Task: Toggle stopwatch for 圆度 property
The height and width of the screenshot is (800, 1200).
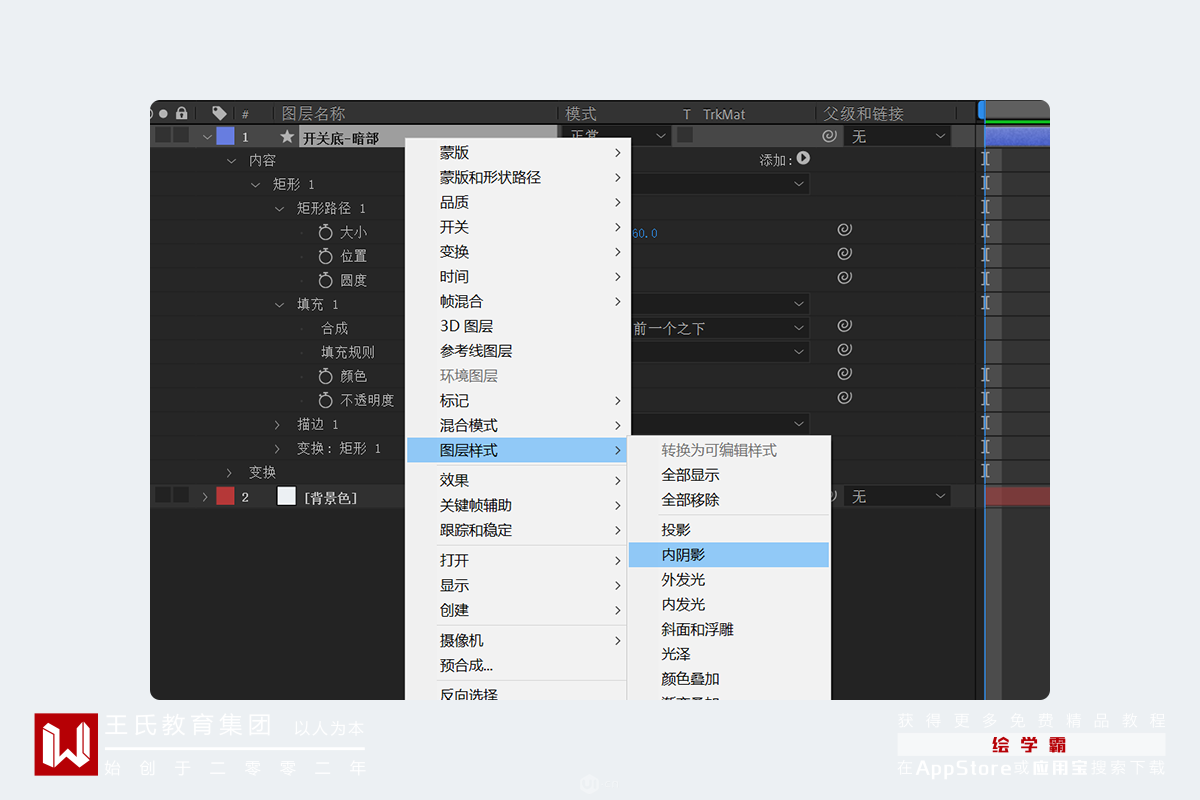Action: pos(325,280)
